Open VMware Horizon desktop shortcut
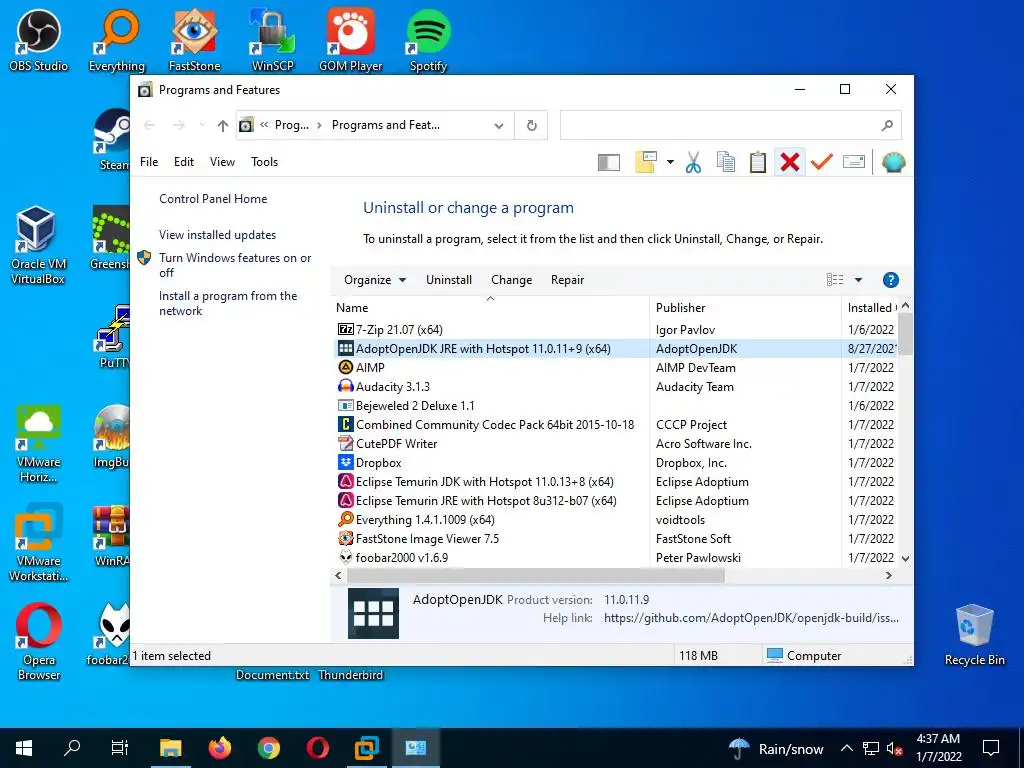 [x=39, y=444]
